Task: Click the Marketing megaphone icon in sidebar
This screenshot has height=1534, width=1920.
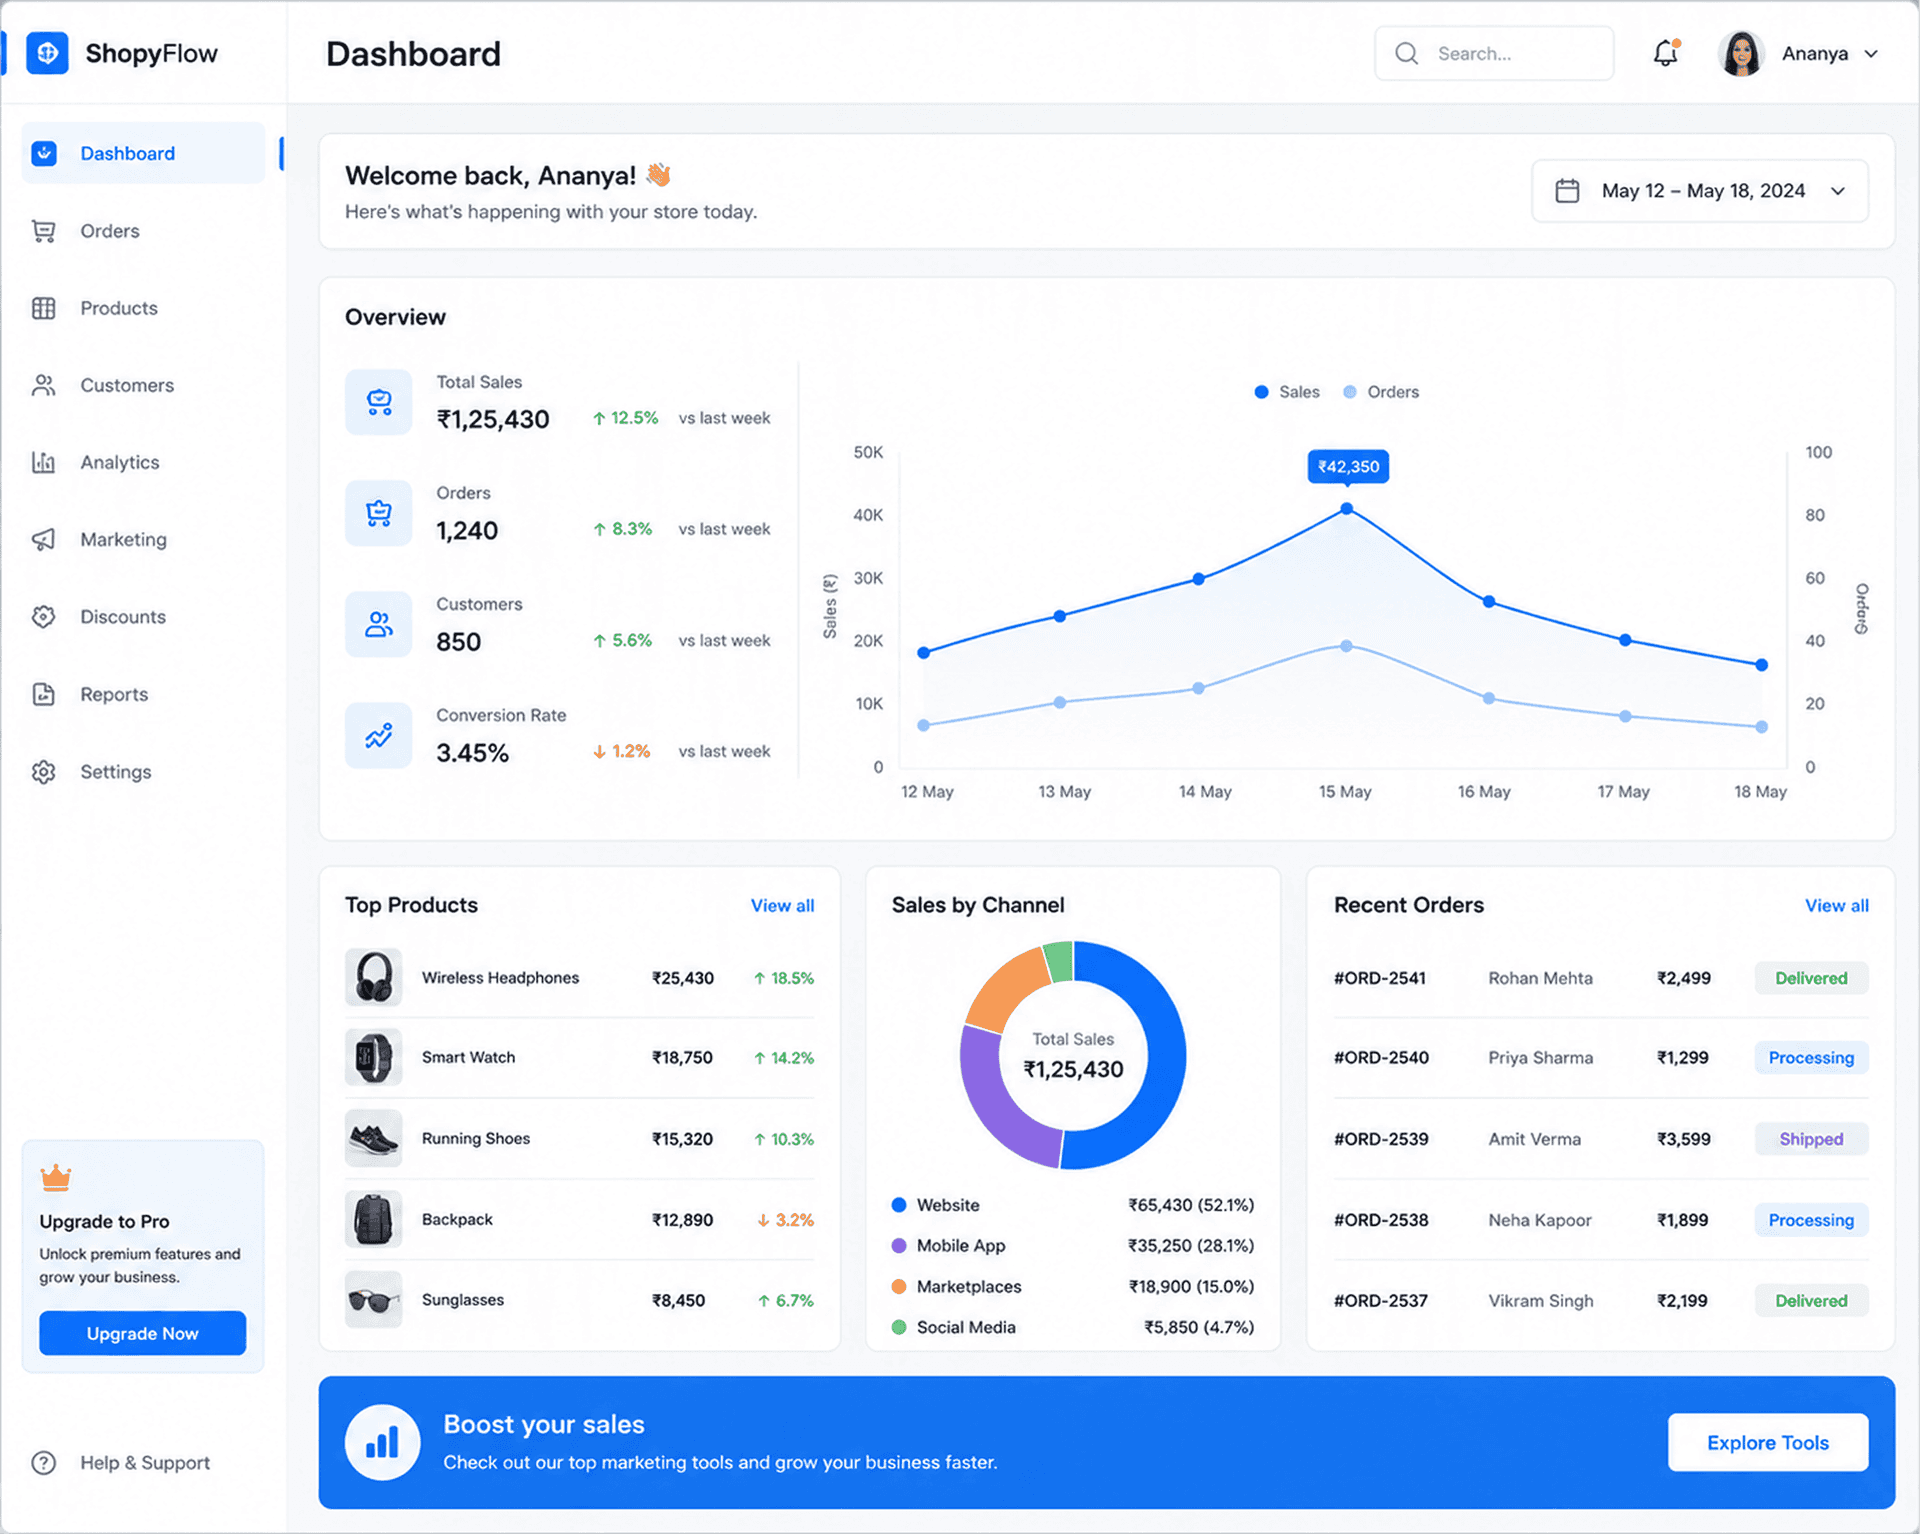Action: click(44, 540)
